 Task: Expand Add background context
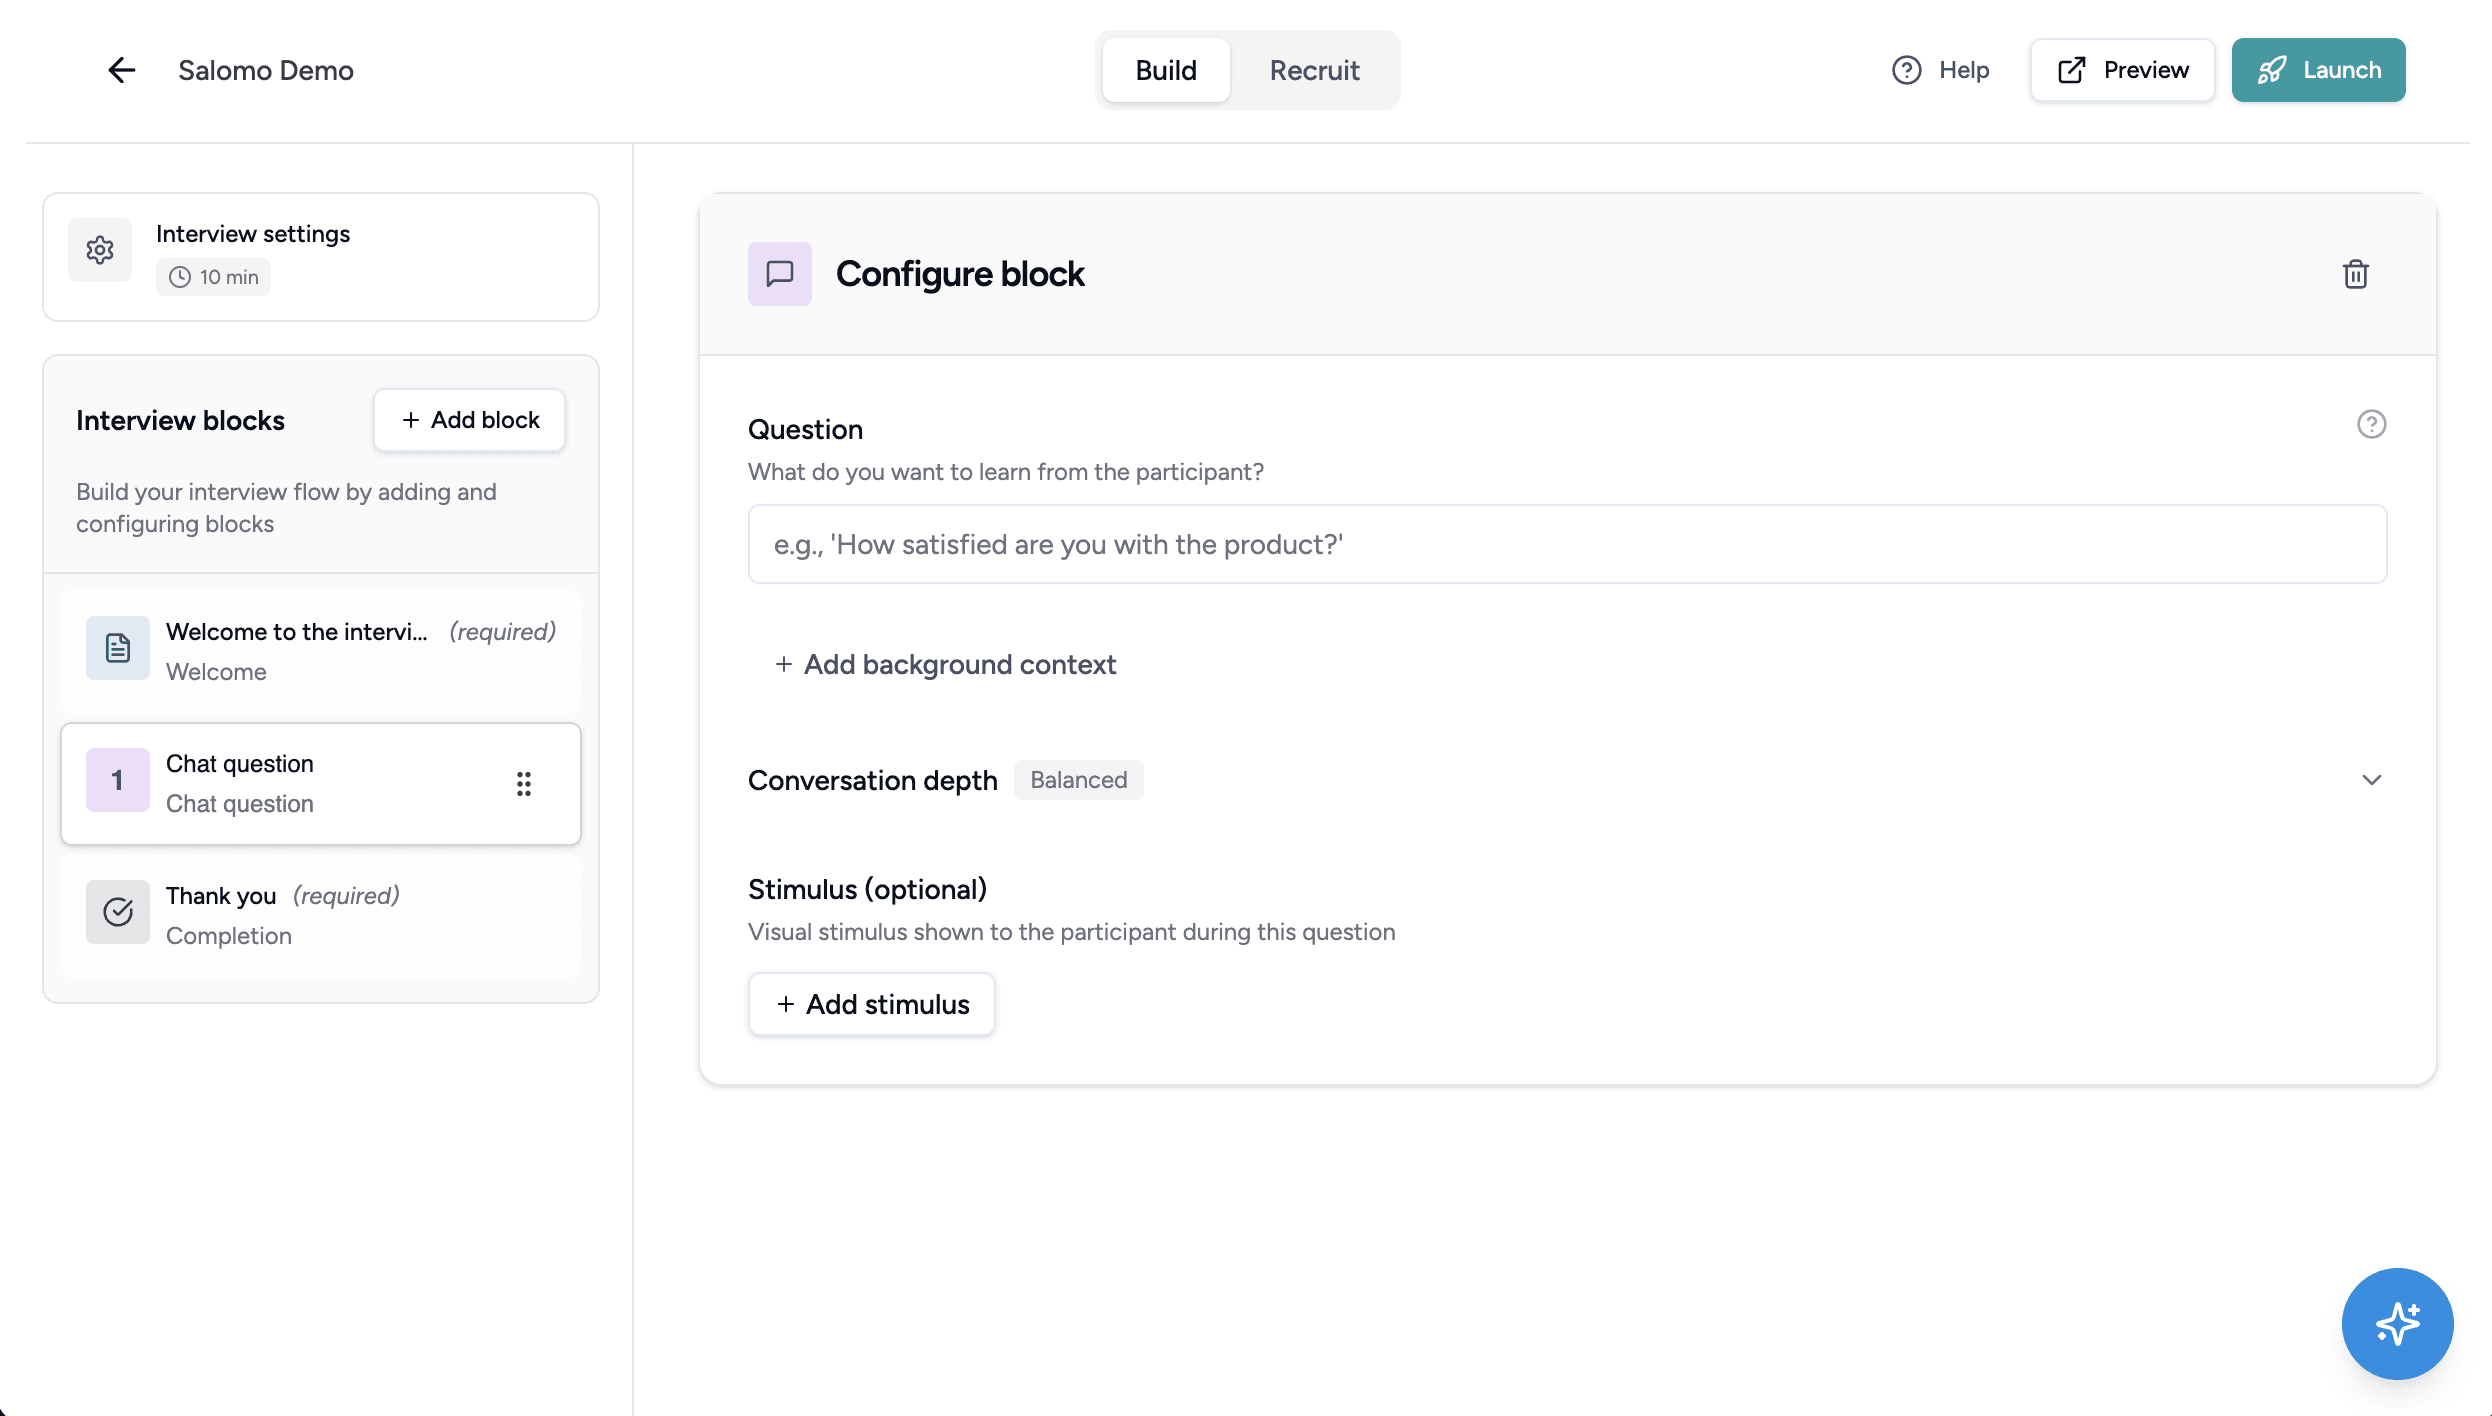(944, 664)
